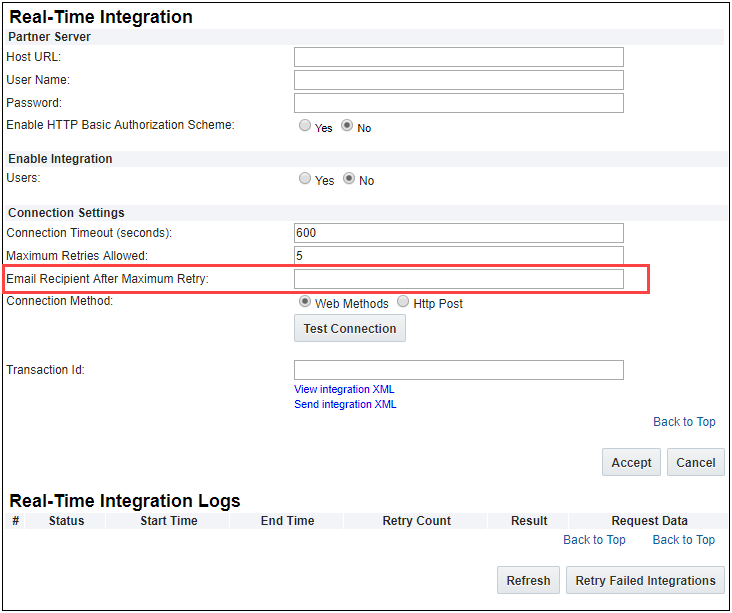This screenshot has width=732, height=613.
Task: Click the Send integration XML link
Action: (345, 404)
